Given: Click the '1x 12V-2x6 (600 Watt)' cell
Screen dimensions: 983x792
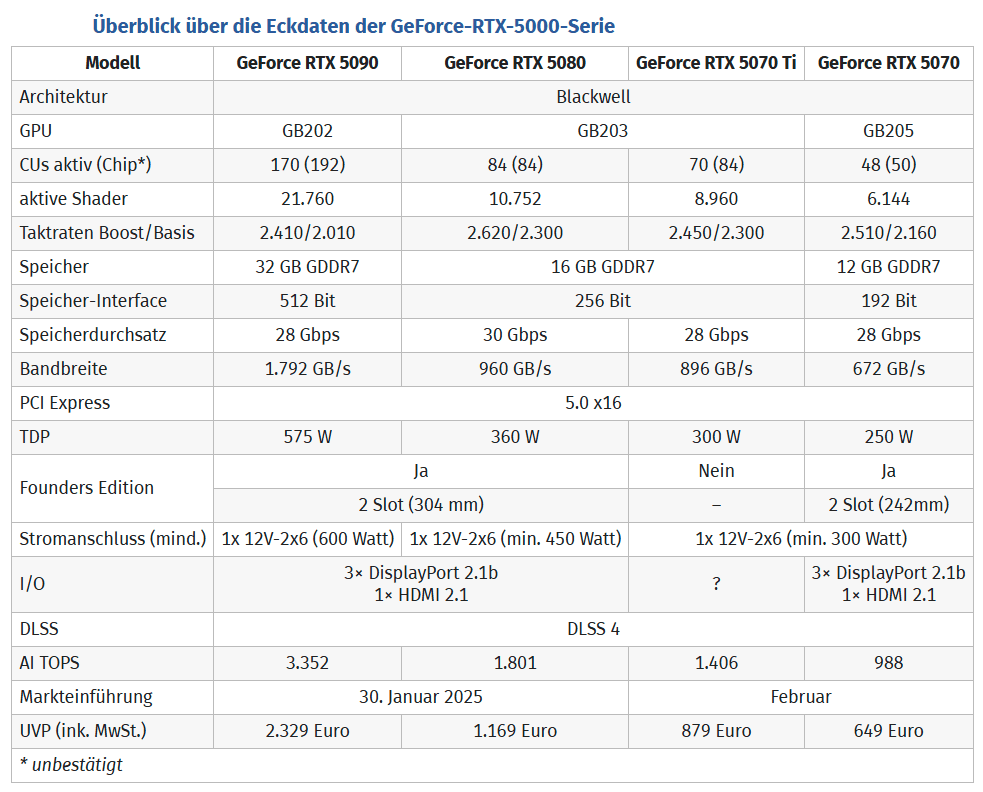Looking at the screenshot, I should 307,539.
